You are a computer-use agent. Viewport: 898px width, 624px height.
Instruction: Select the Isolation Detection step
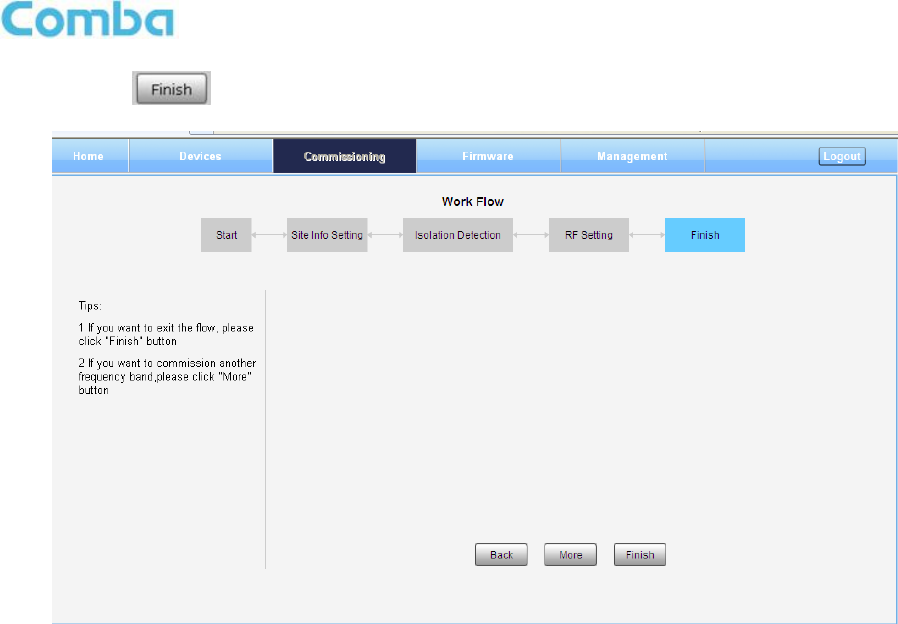point(458,235)
